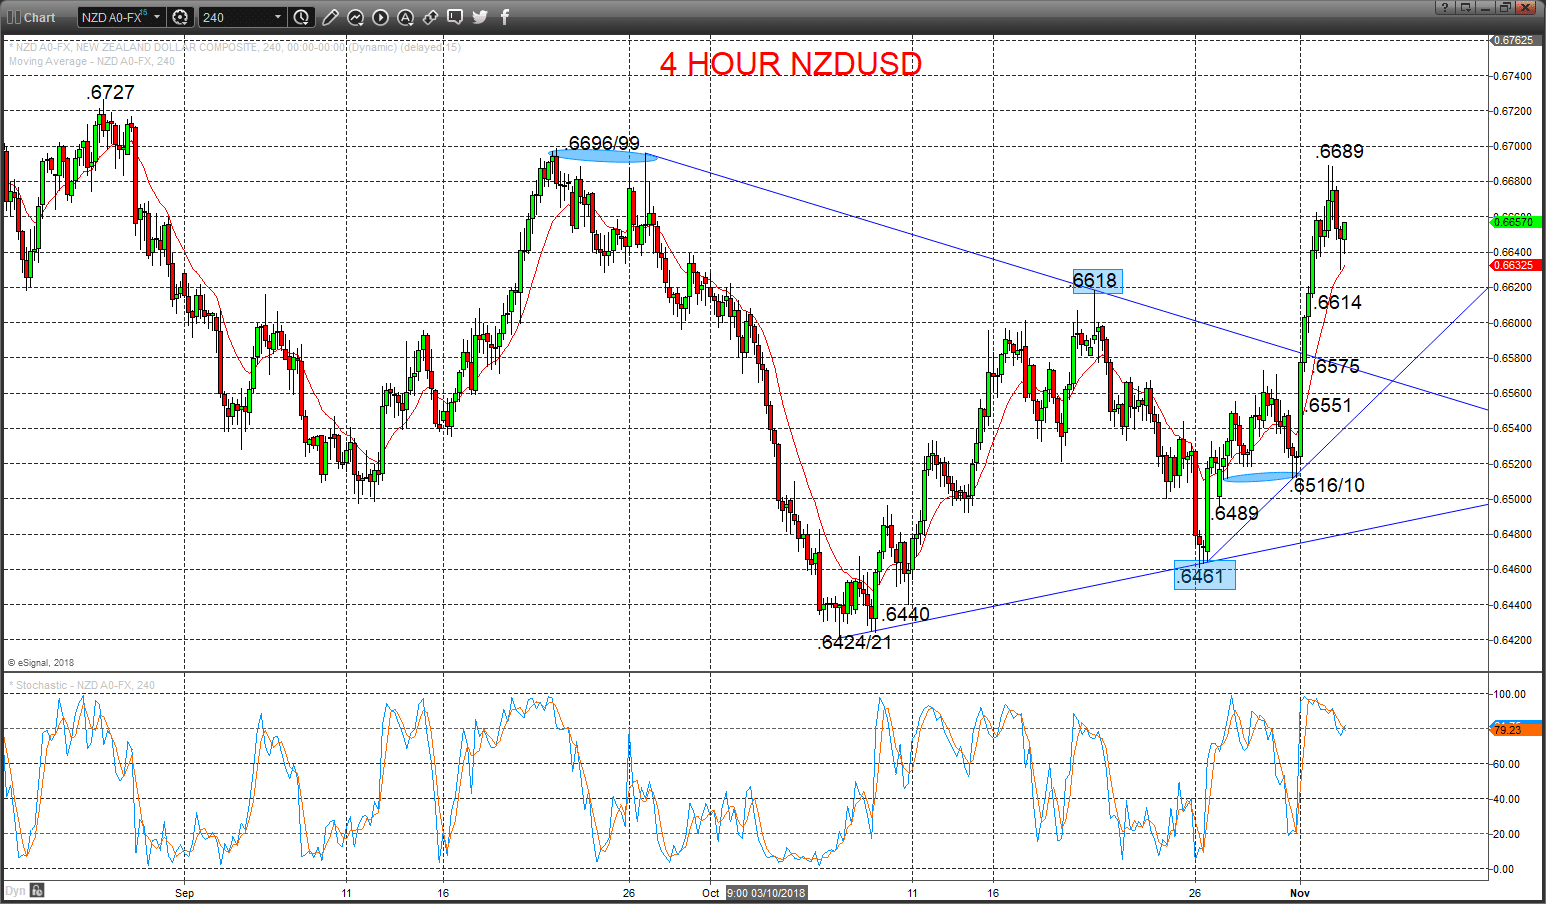Image resolution: width=1546 pixels, height=904 pixels.
Task: Select the .6727 high annotation
Action: pyautogui.click(x=110, y=92)
